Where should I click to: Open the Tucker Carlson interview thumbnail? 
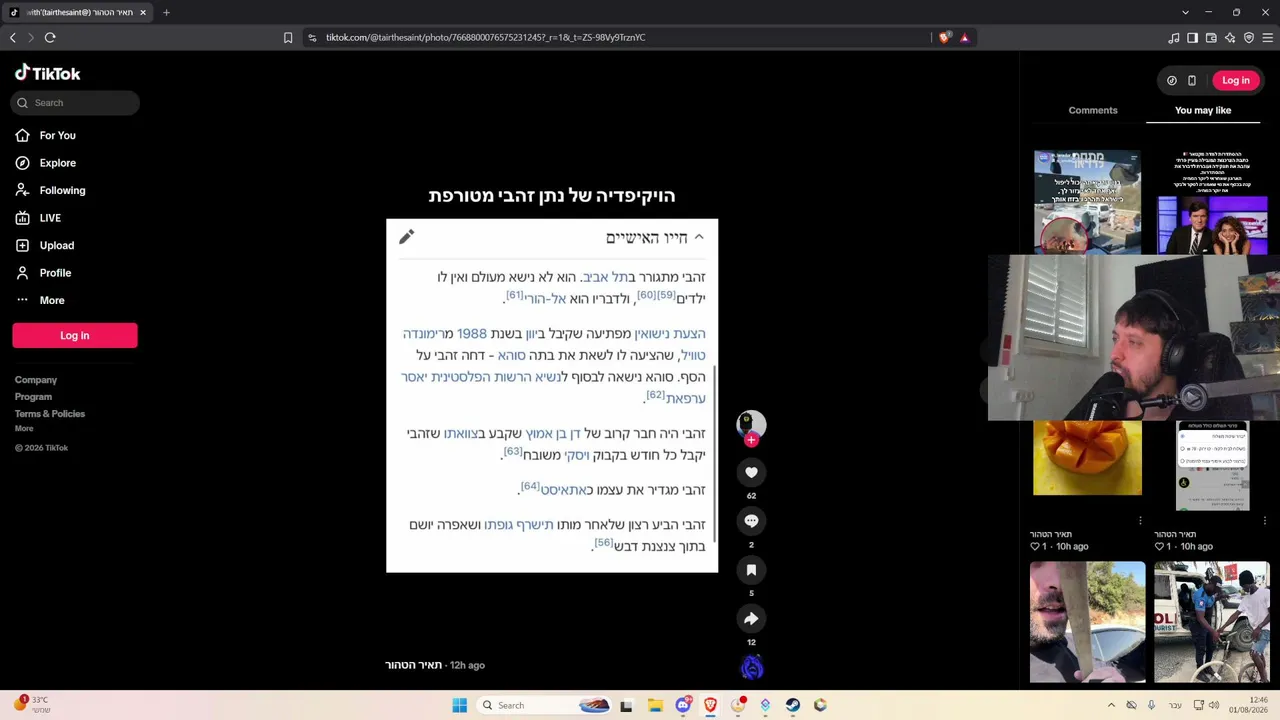1212,203
